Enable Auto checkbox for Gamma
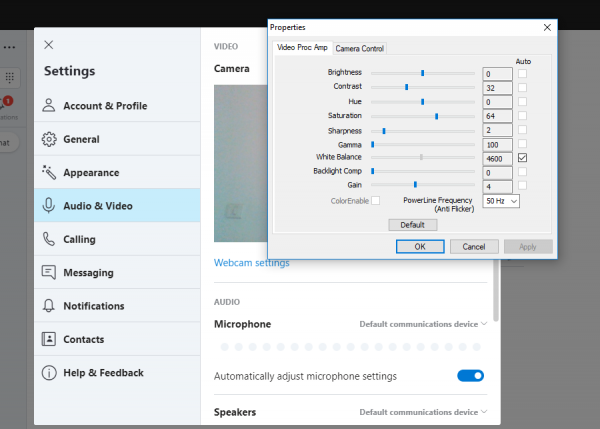This screenshot has height=429, width=600. point(522,144)
